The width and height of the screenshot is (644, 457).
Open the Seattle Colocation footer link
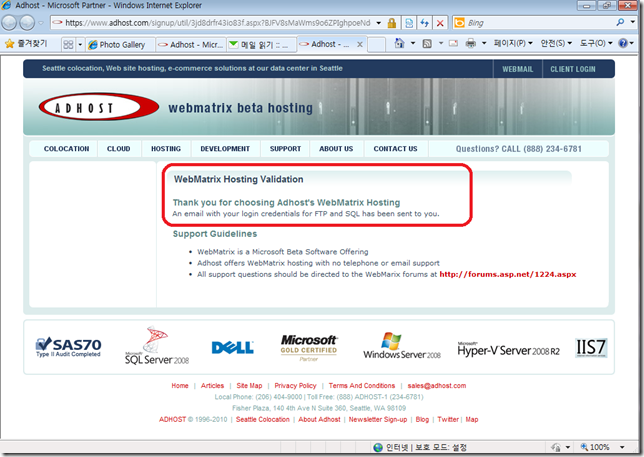click(263, 419)
